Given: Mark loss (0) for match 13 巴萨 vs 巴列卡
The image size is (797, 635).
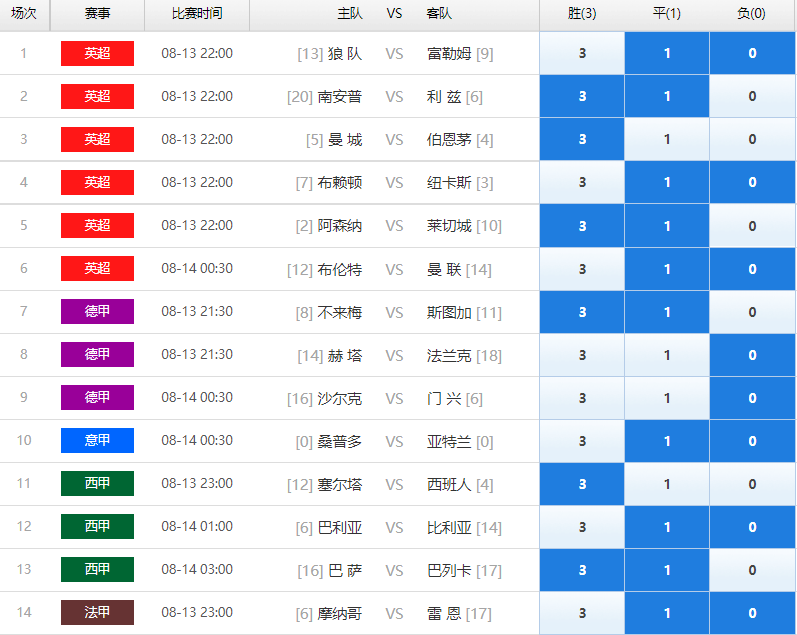Looking at the screenshot, I should coord(752,570).
